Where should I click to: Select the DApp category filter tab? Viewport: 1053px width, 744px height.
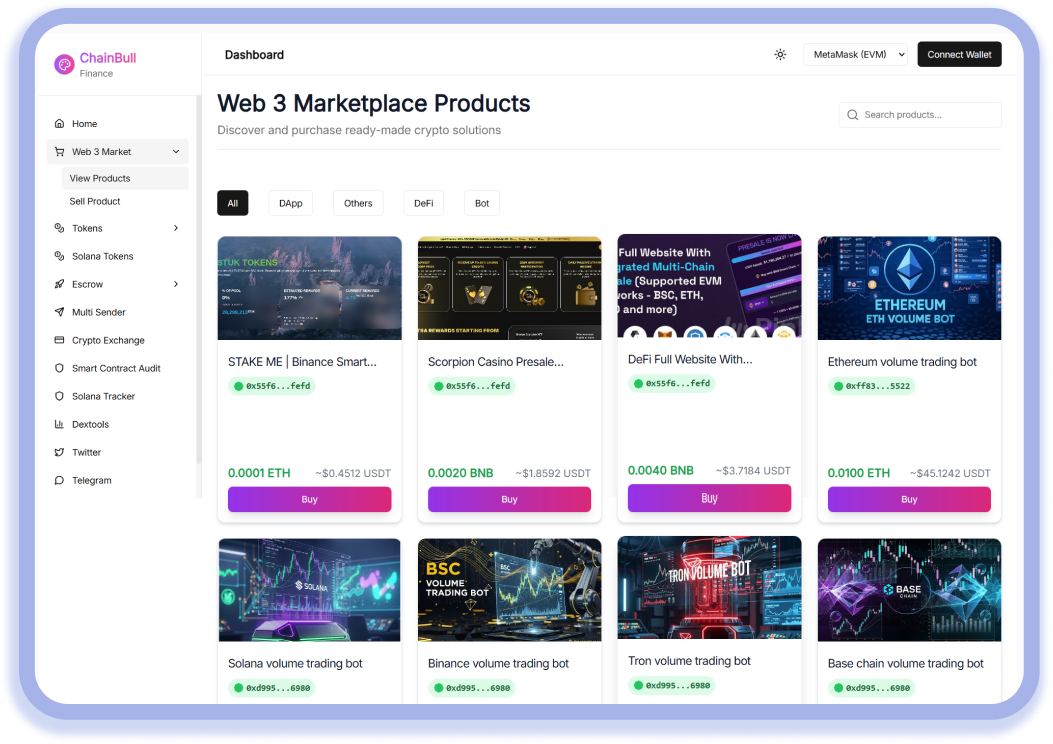[290, 203]
